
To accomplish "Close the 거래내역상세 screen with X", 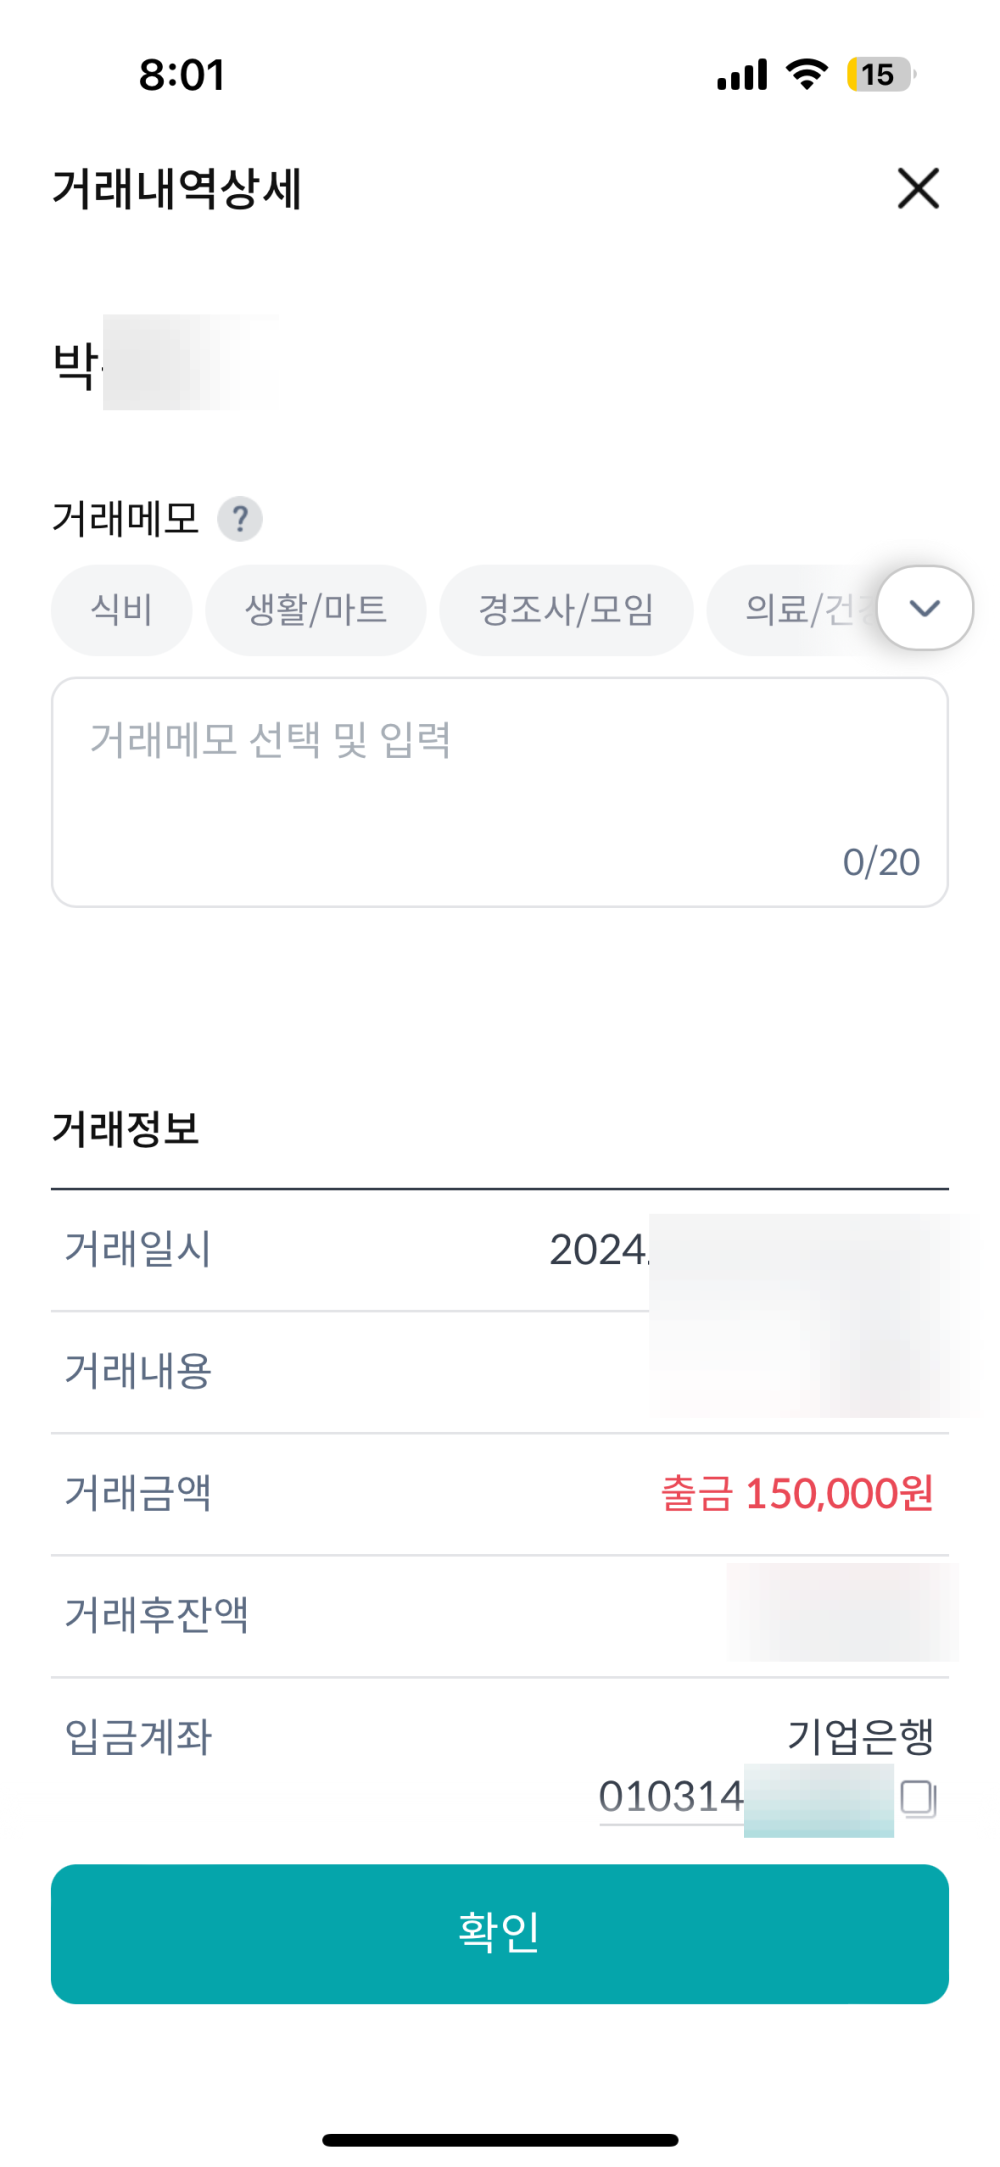I will pyautogui.click(x=918, y=188).
